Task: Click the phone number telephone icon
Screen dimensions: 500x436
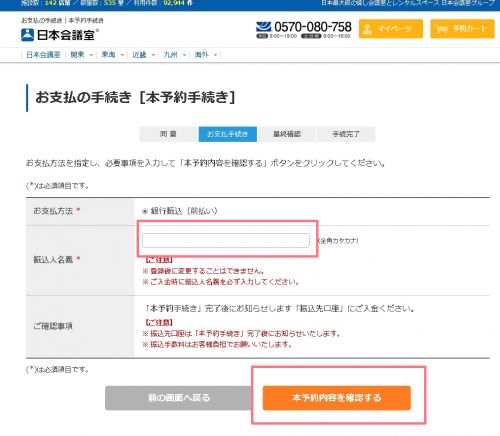Action: point(263,27)
